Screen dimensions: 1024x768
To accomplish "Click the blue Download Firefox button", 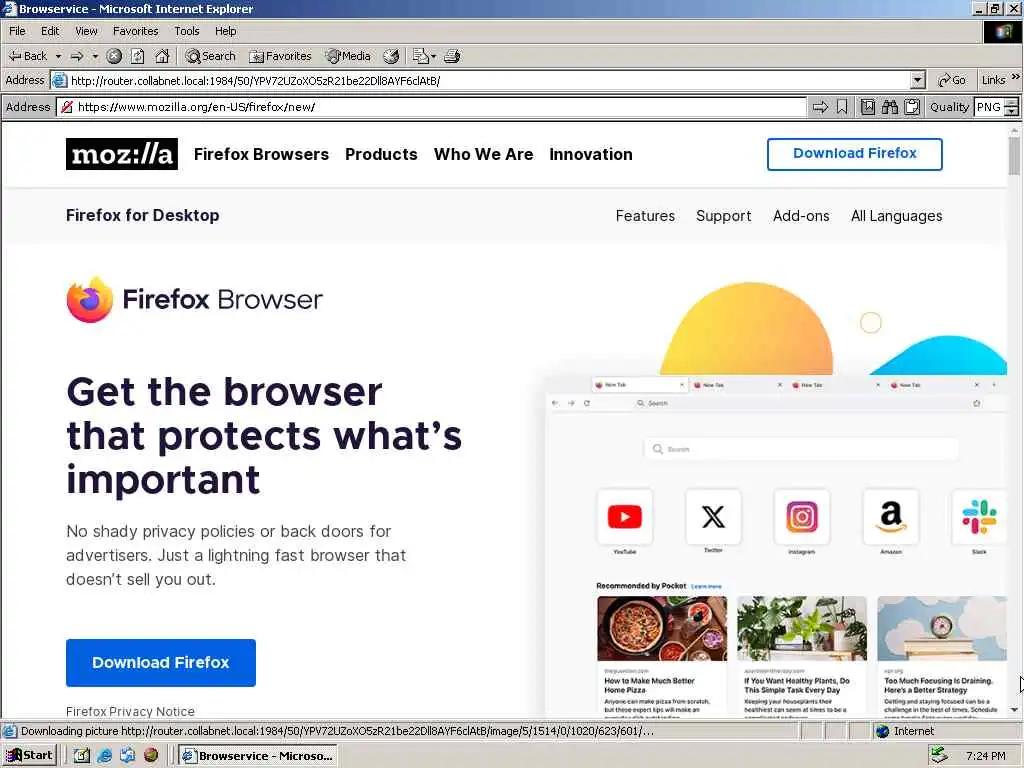I will tap(161, 662).
